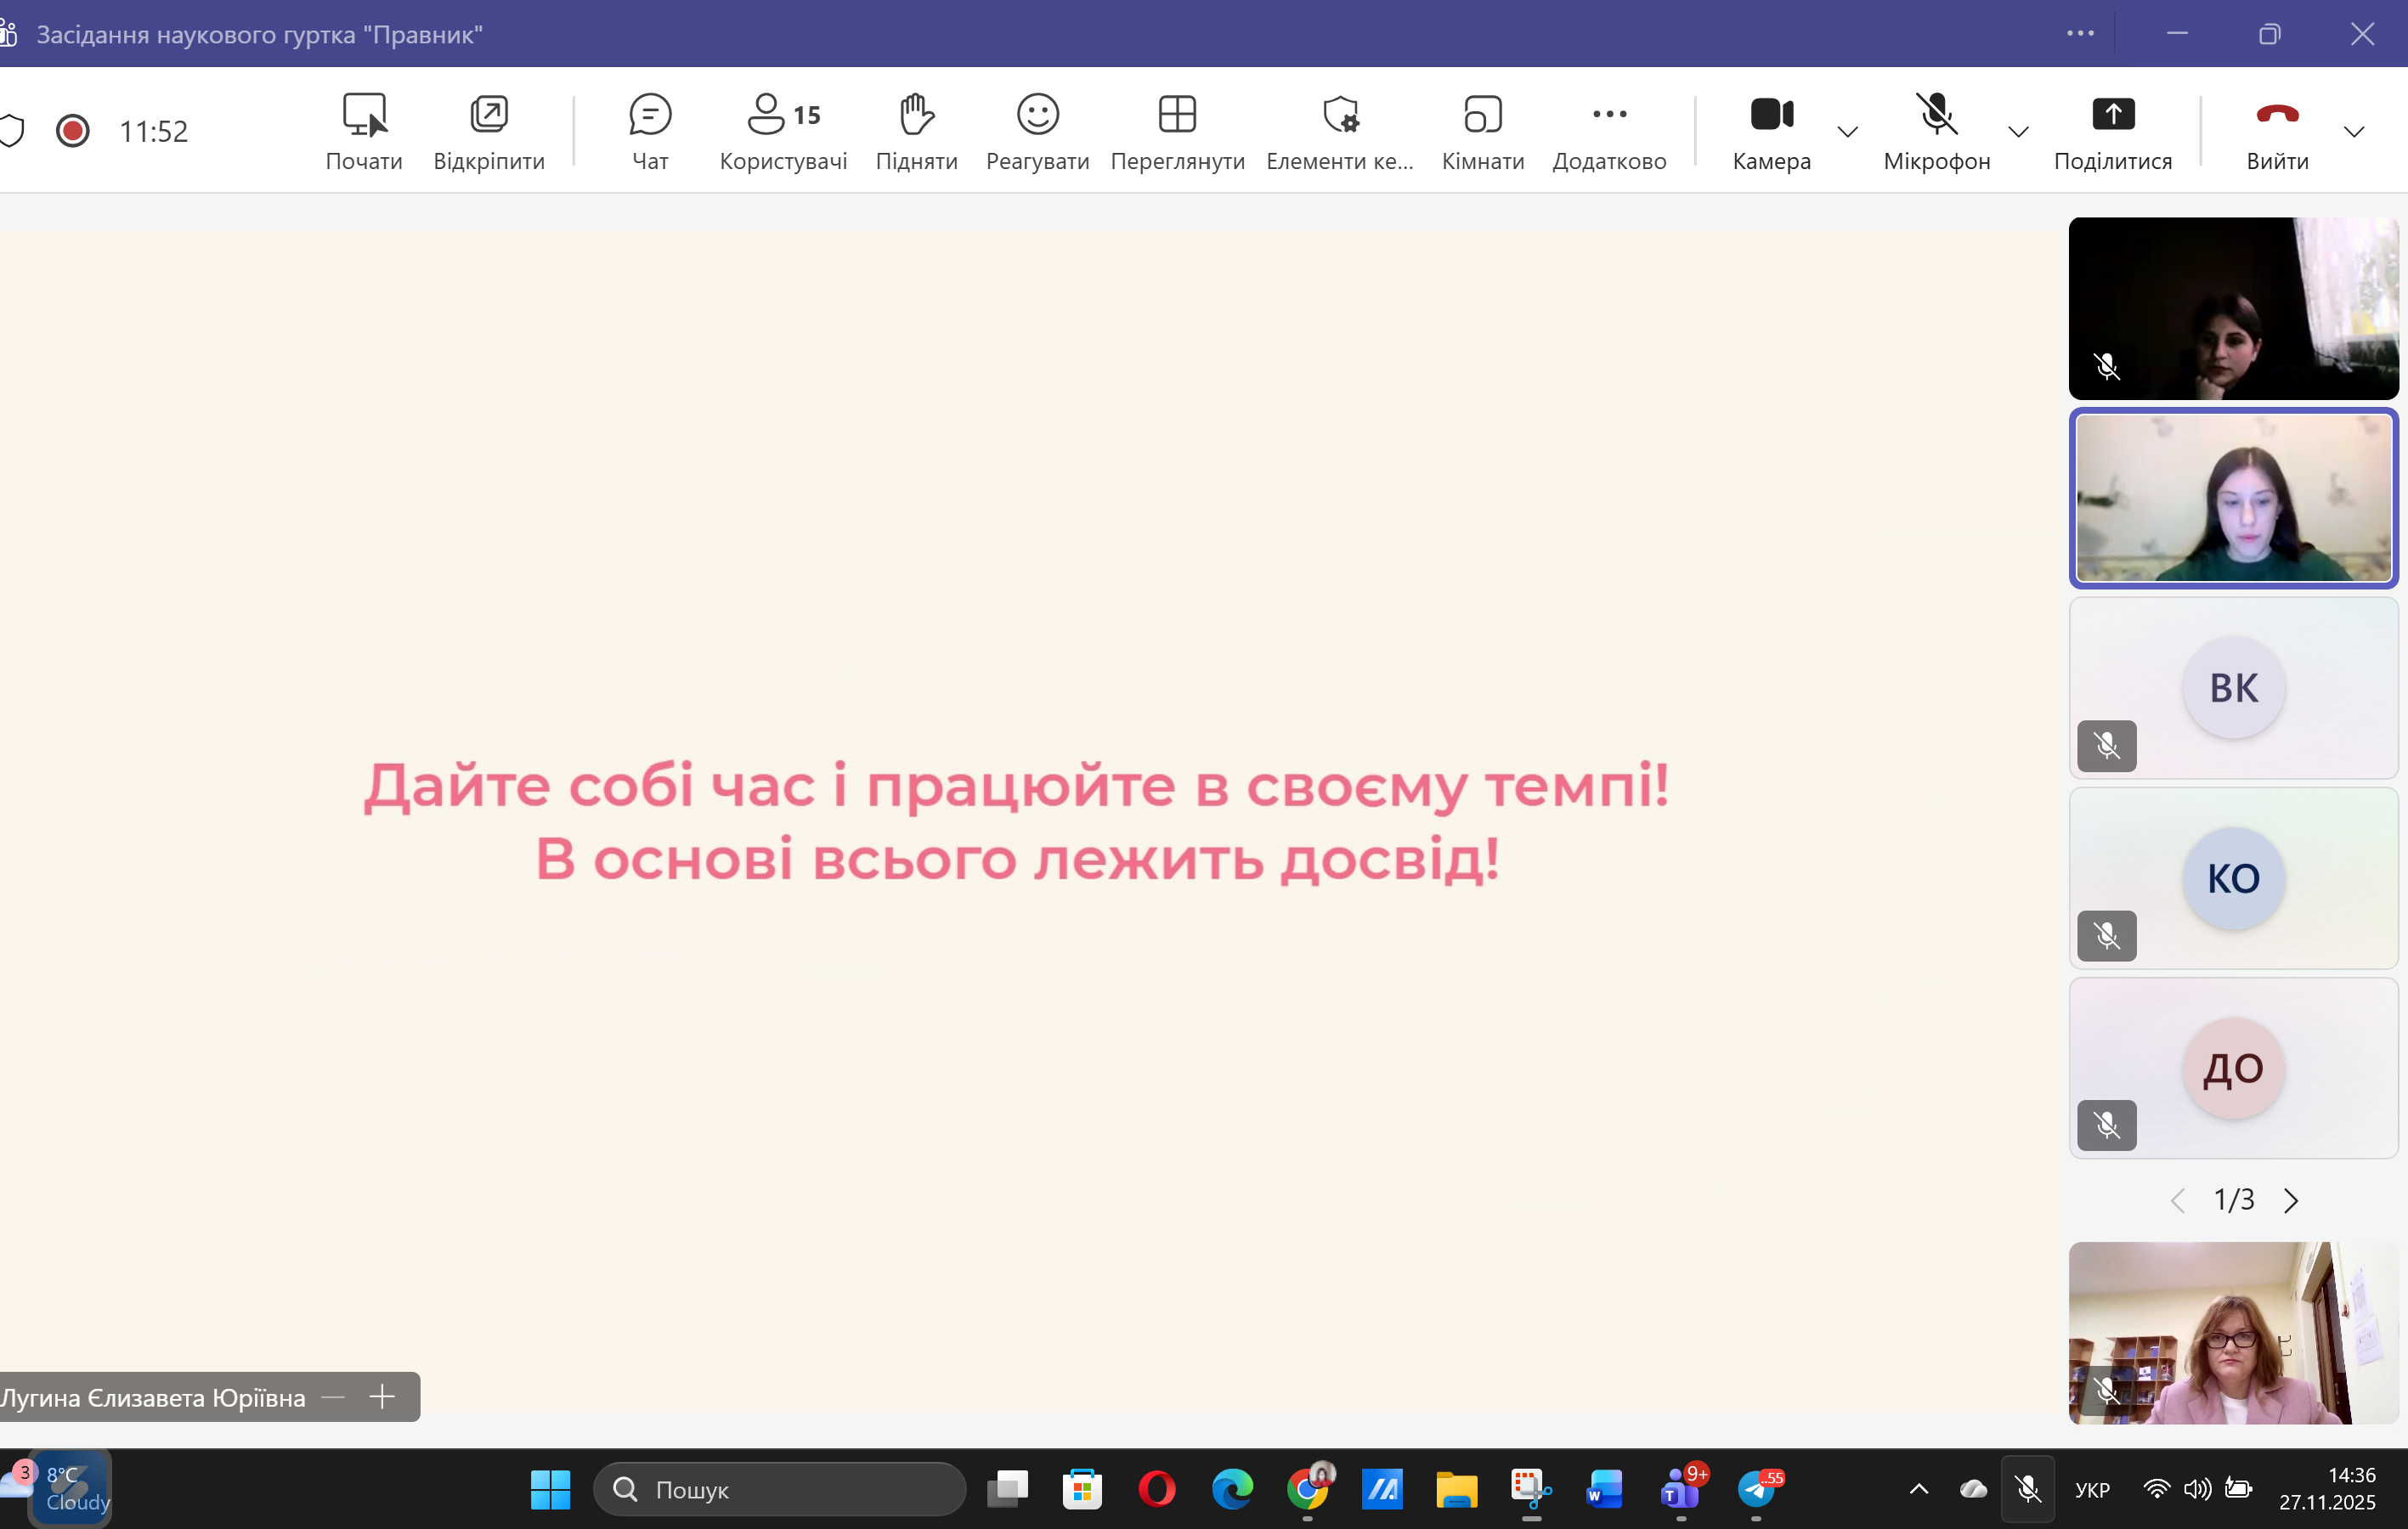
Task: Go to next participants page arrow
Action: 2291,1200
